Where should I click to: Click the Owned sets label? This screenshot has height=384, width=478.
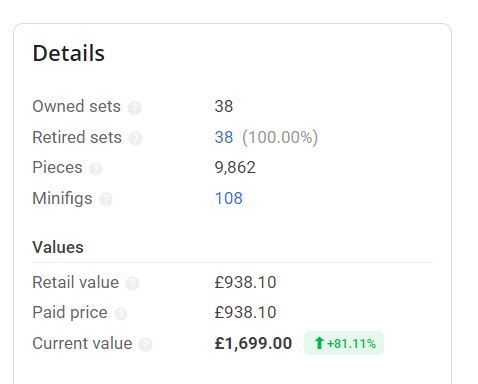(x=76, y=106)
